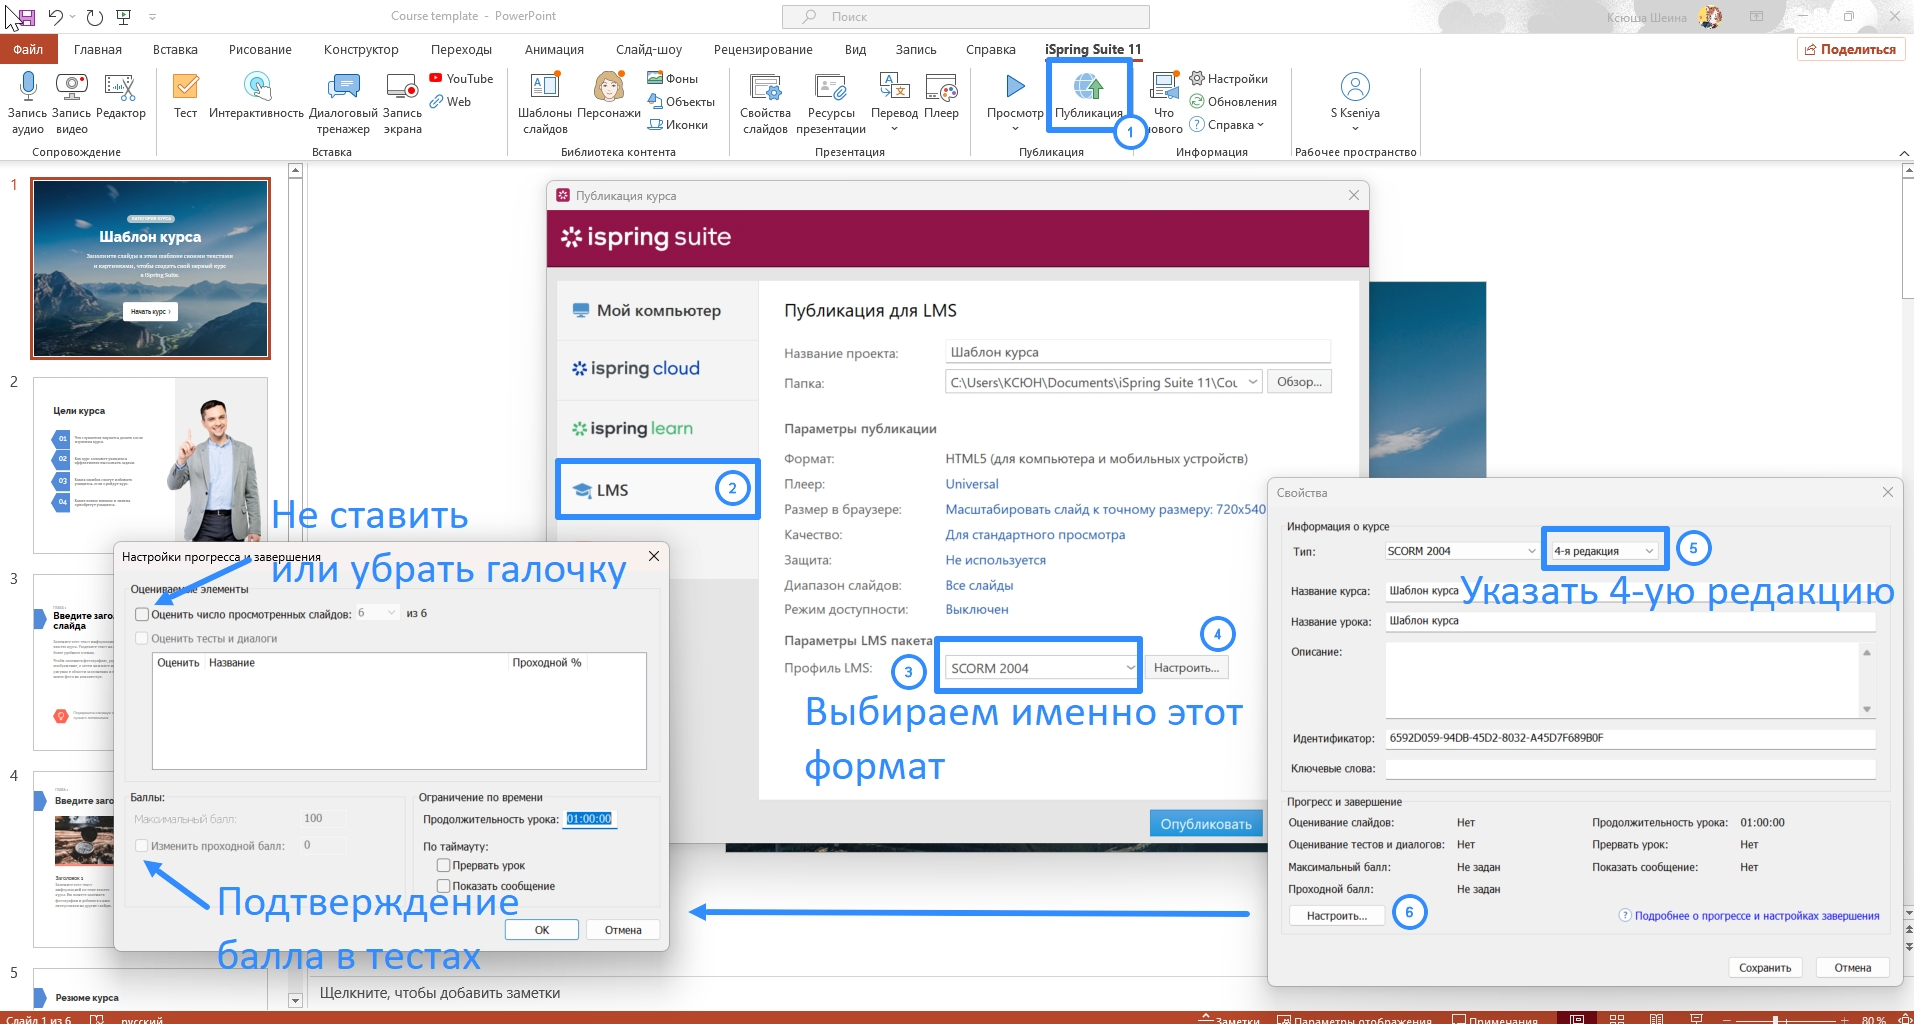Open the slides count dropdown showing 6
The height and width of the screenshot is (1024, 1914).
(x=378, y=613)
